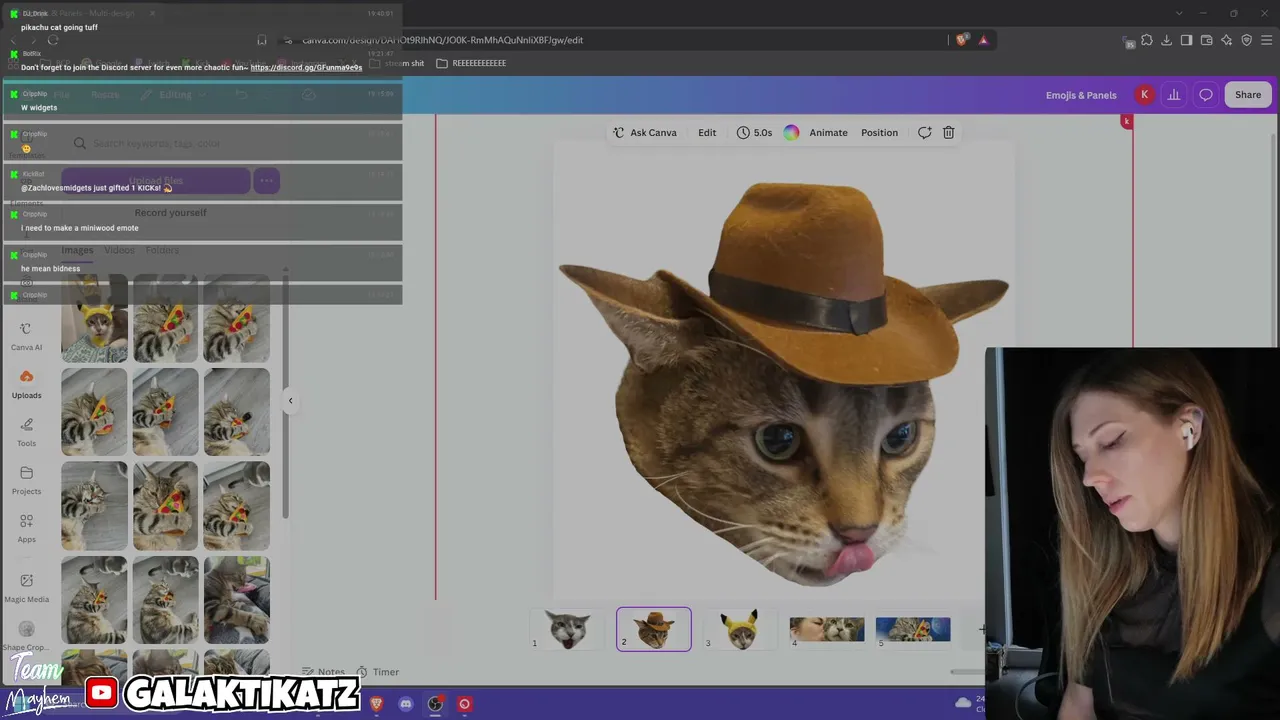Open the analytics bar chart icon
The height and width of the screenshot is (720, 1280).
click(x=1174, y=95)
